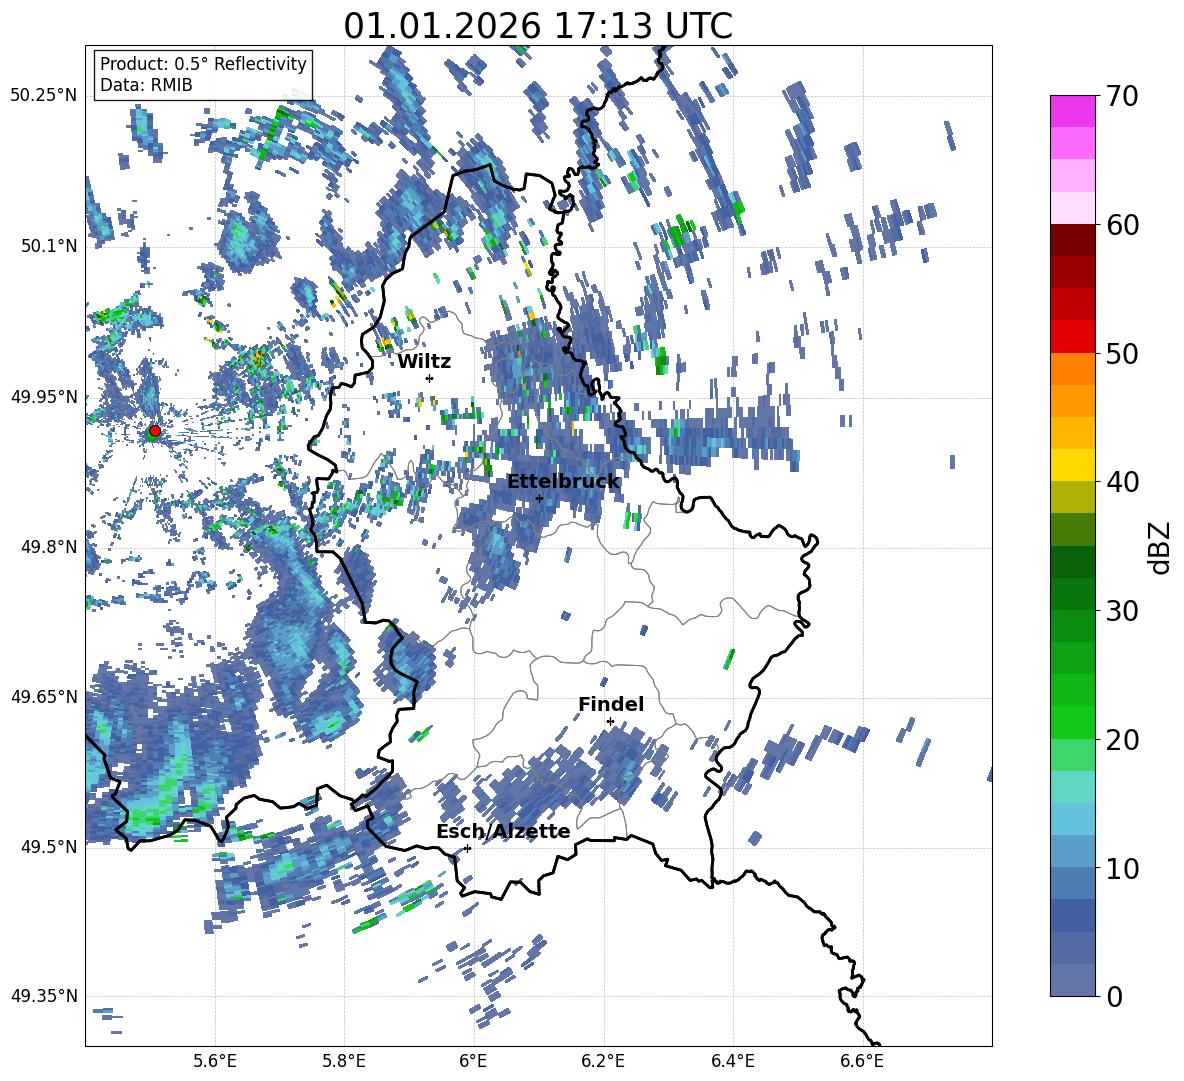Click the 0 value on colorbar
Viewport: 1184px width, 1081px height.
pyautogui.click(x=1113, y=996)
